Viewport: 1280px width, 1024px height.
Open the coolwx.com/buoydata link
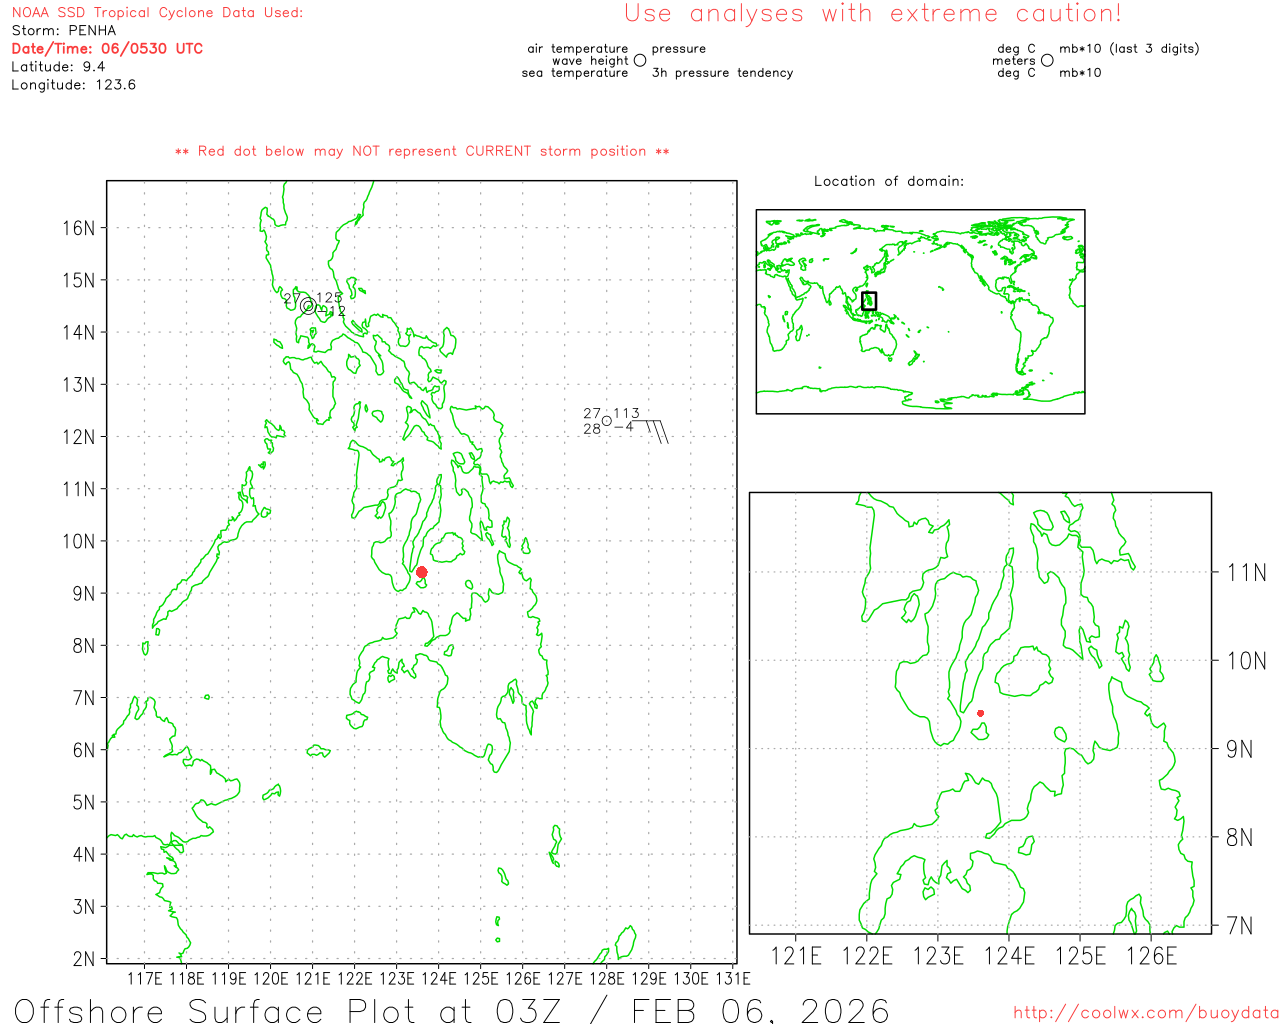(x=1146, y=1013)
